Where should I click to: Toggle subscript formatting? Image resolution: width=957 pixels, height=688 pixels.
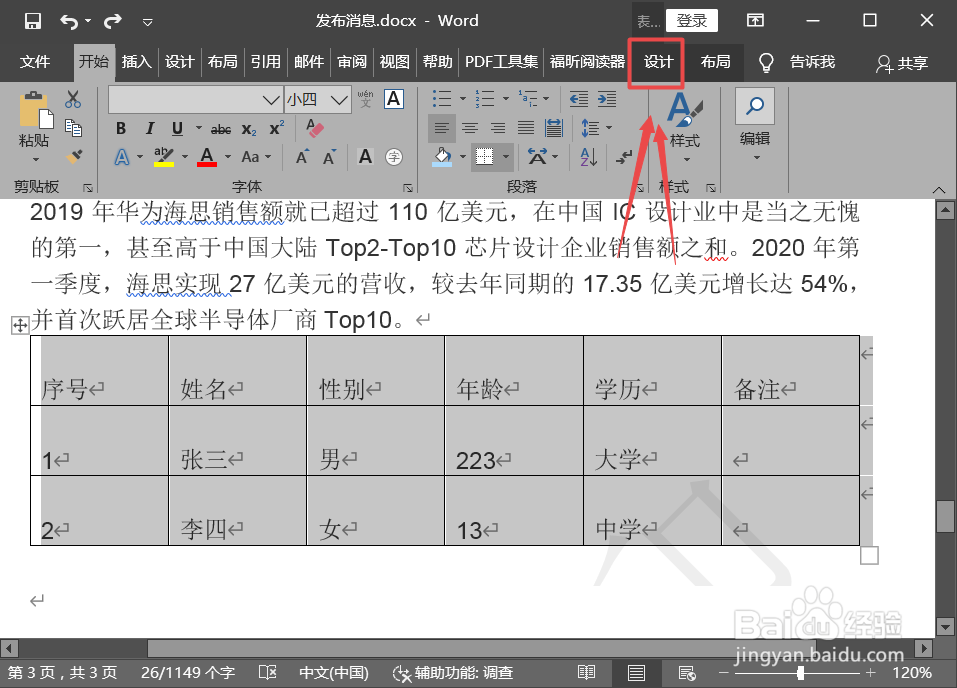tap(249, 129)
